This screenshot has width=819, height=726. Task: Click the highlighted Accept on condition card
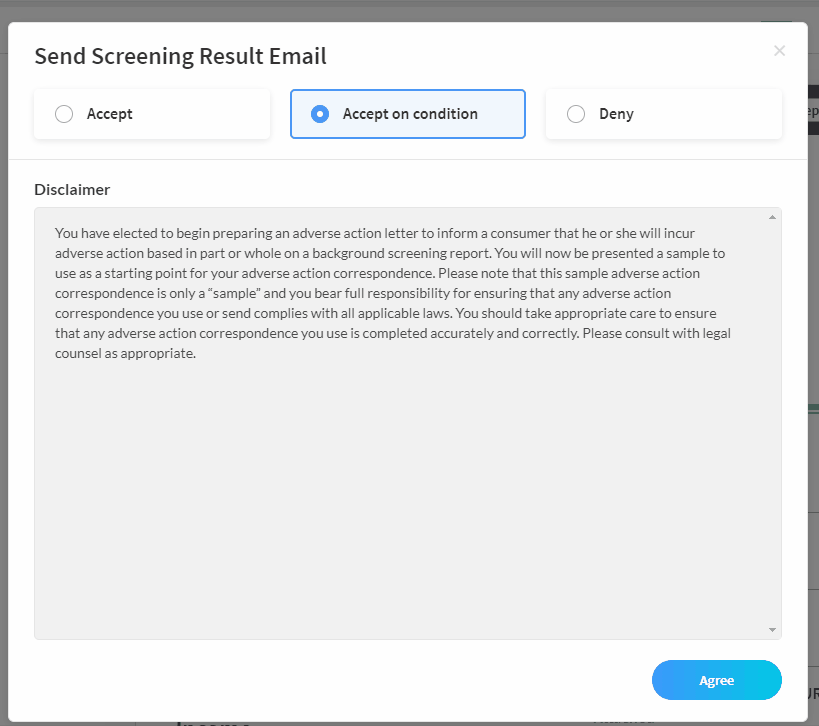coord(407,113)
